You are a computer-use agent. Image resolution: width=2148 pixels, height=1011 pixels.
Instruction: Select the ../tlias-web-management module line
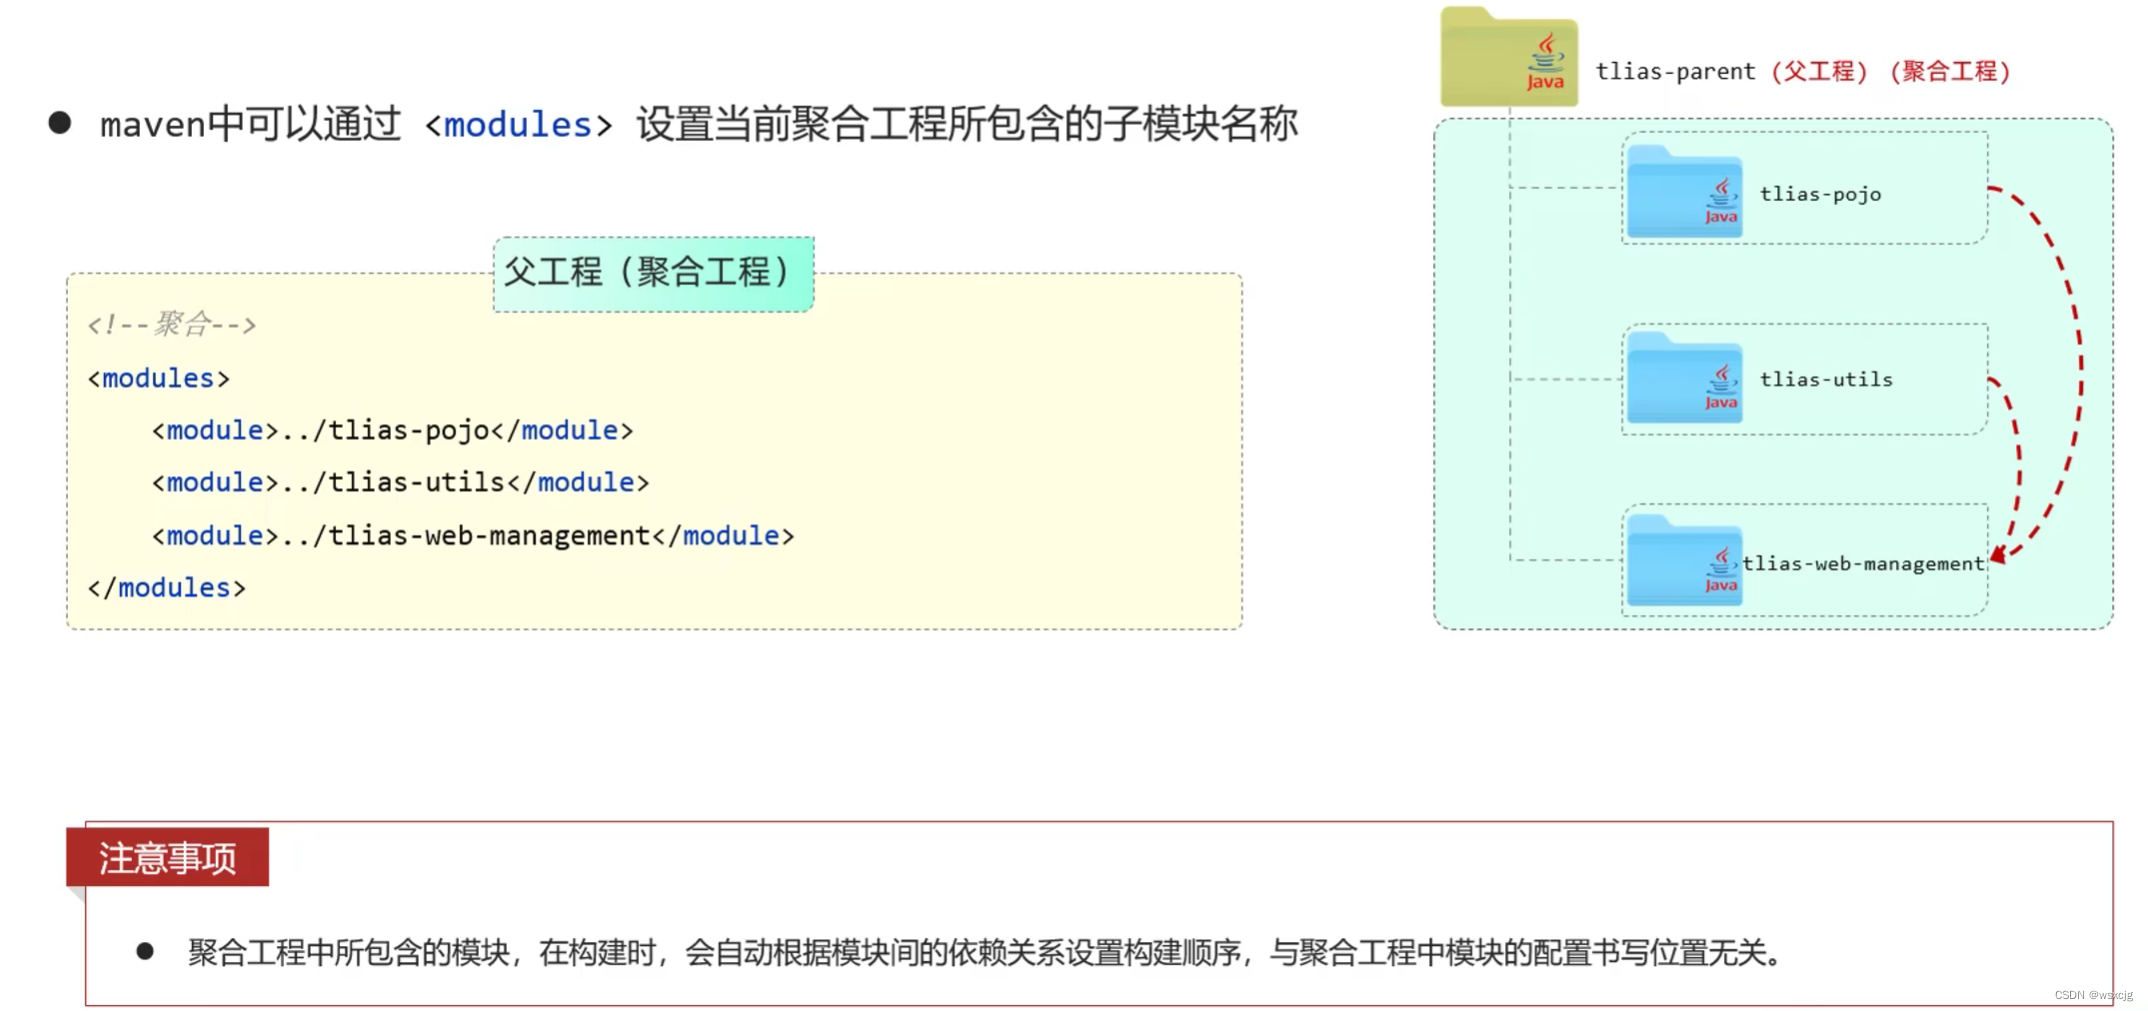[x=473, y=536]
